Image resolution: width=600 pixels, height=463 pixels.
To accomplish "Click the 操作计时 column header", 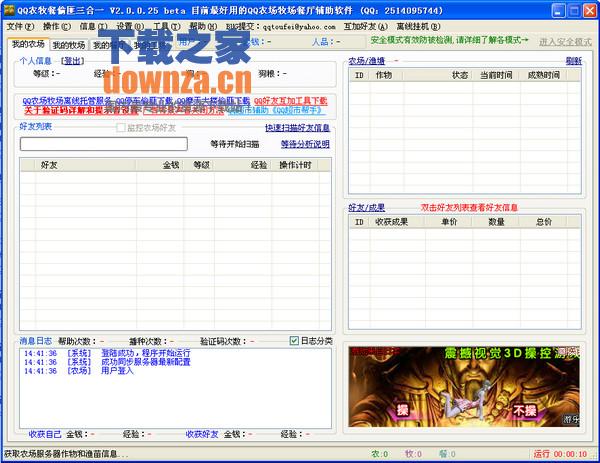I will [x=295, y=165].
